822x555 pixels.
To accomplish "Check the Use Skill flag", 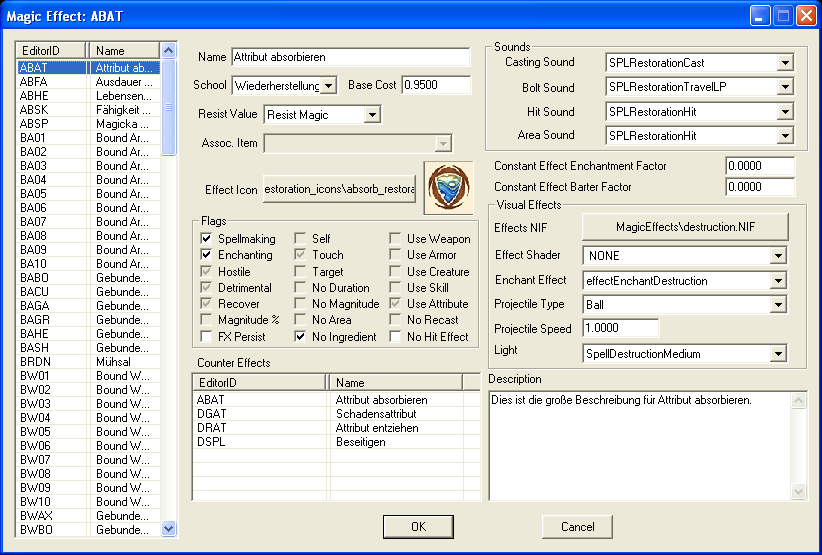I will (x=395, y=288).
